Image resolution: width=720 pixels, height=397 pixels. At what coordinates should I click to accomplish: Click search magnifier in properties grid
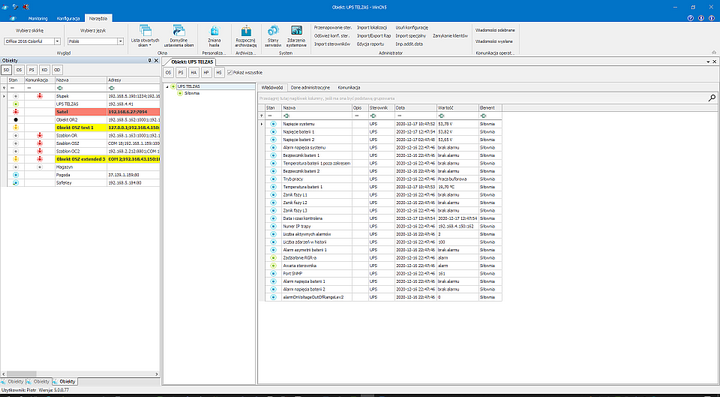coord(712,98)
